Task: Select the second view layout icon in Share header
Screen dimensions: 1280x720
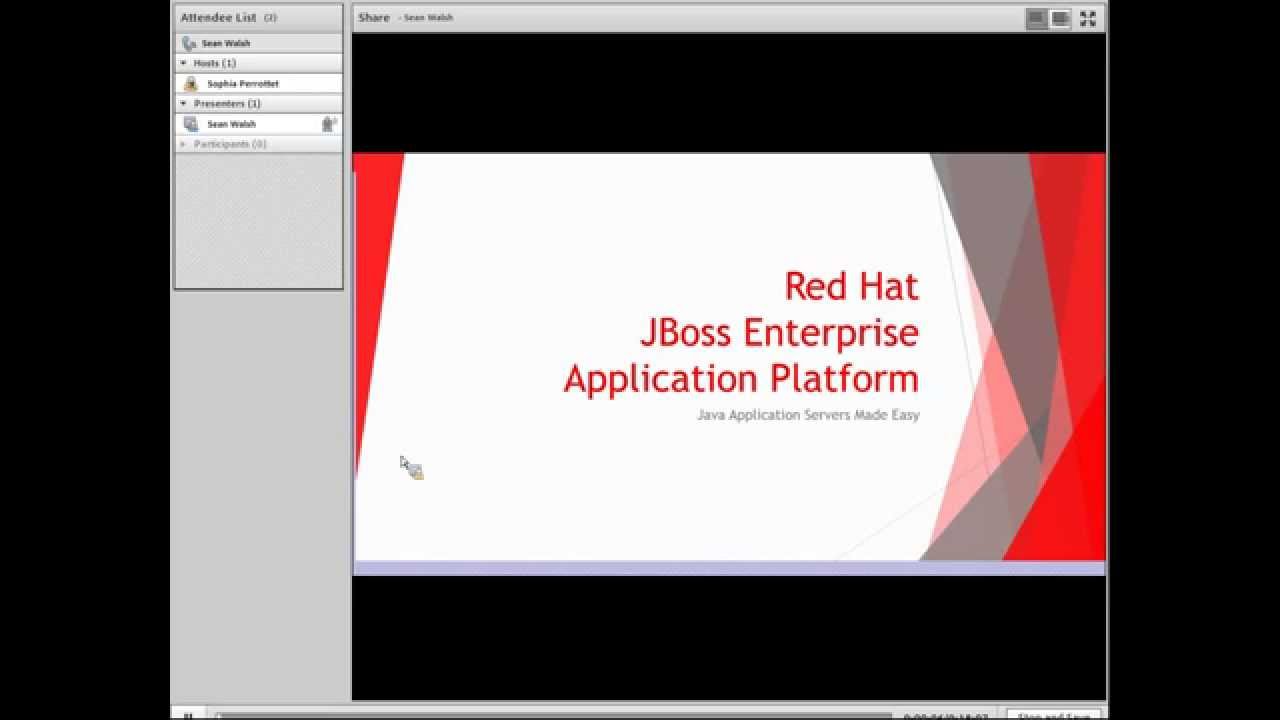Action: [1061, 18]
